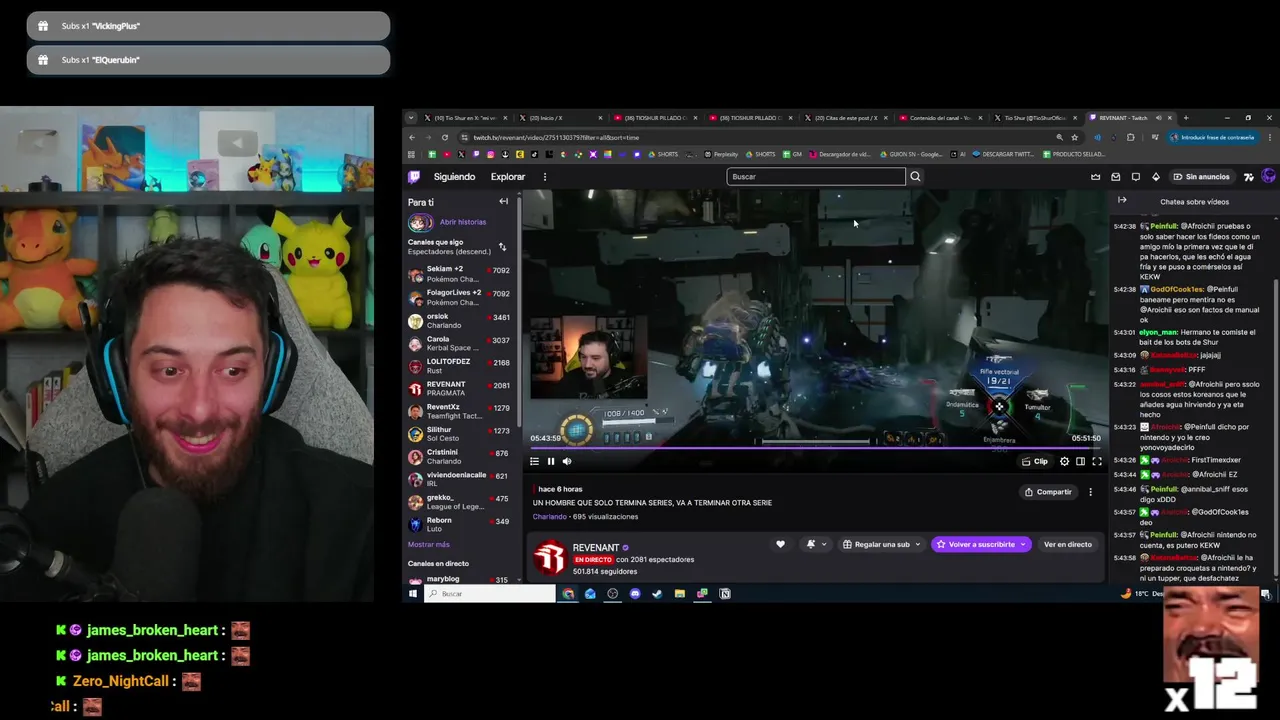The image size is (1280, 720).
Task: Seek on the video progress bar
Action: pos(814,448)
